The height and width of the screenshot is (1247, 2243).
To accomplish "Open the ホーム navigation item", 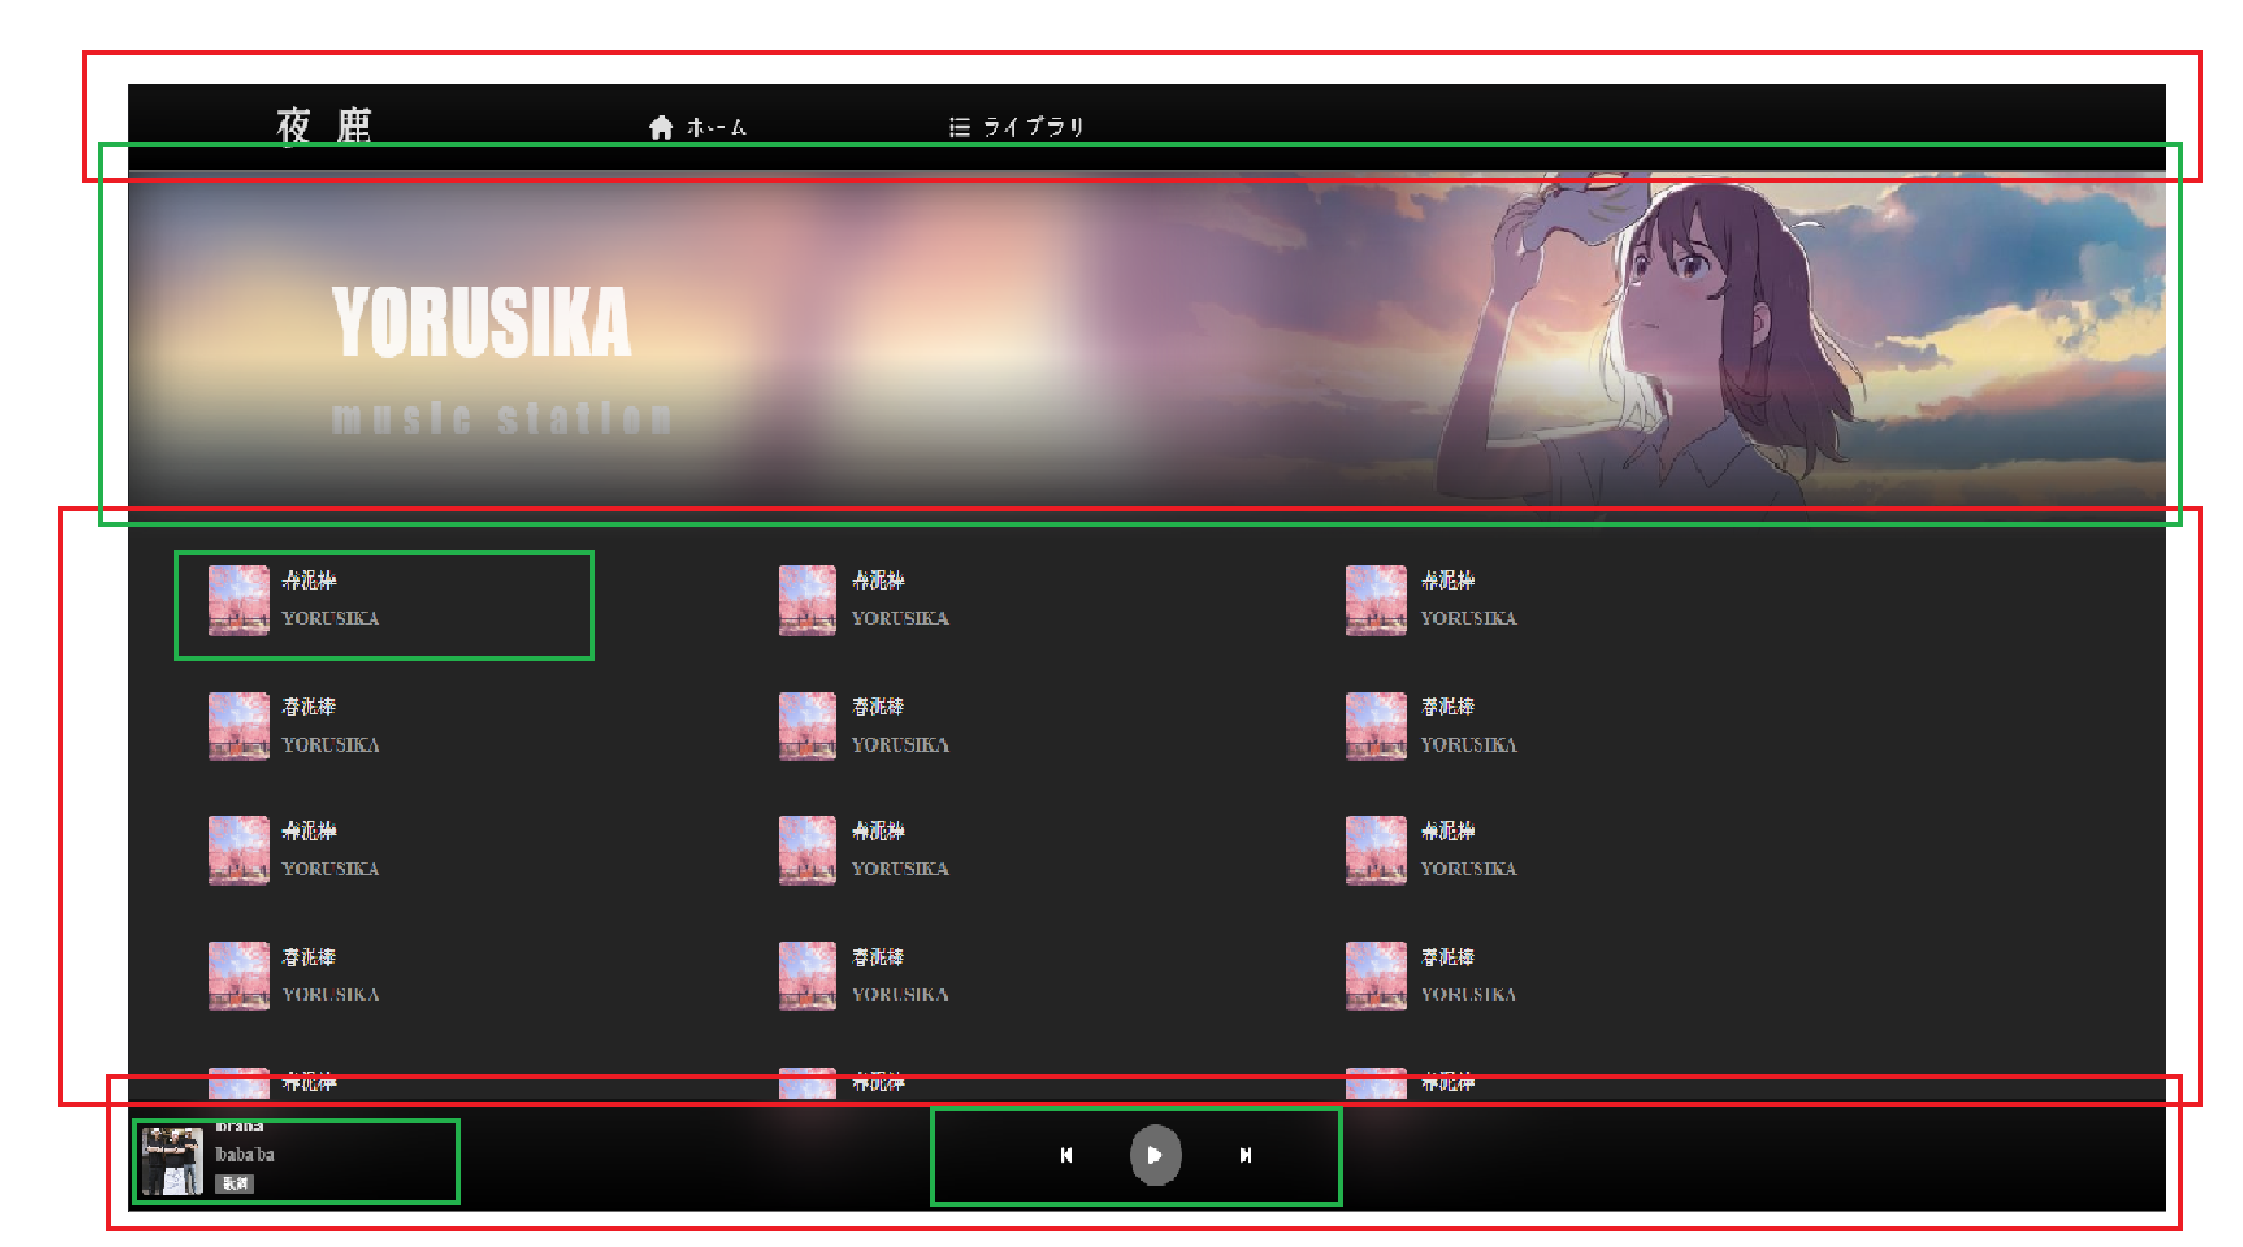I will click(x=716, y=128).
